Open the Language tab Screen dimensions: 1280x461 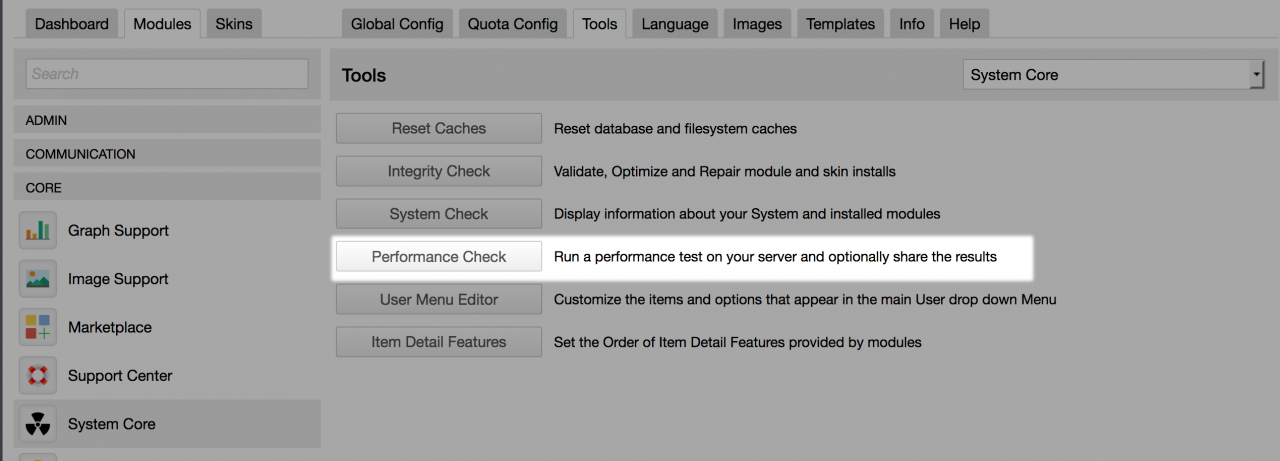pyautogui.click(x=674, y=24)
